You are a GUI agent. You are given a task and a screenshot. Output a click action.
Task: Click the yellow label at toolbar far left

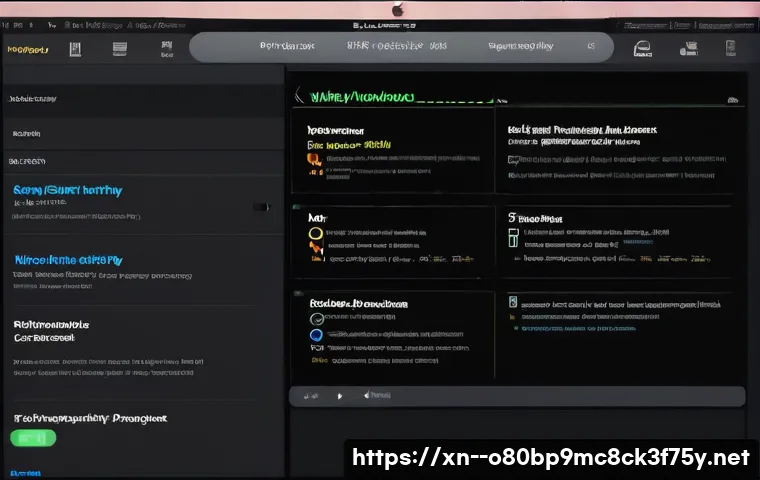tap(29, 47)
